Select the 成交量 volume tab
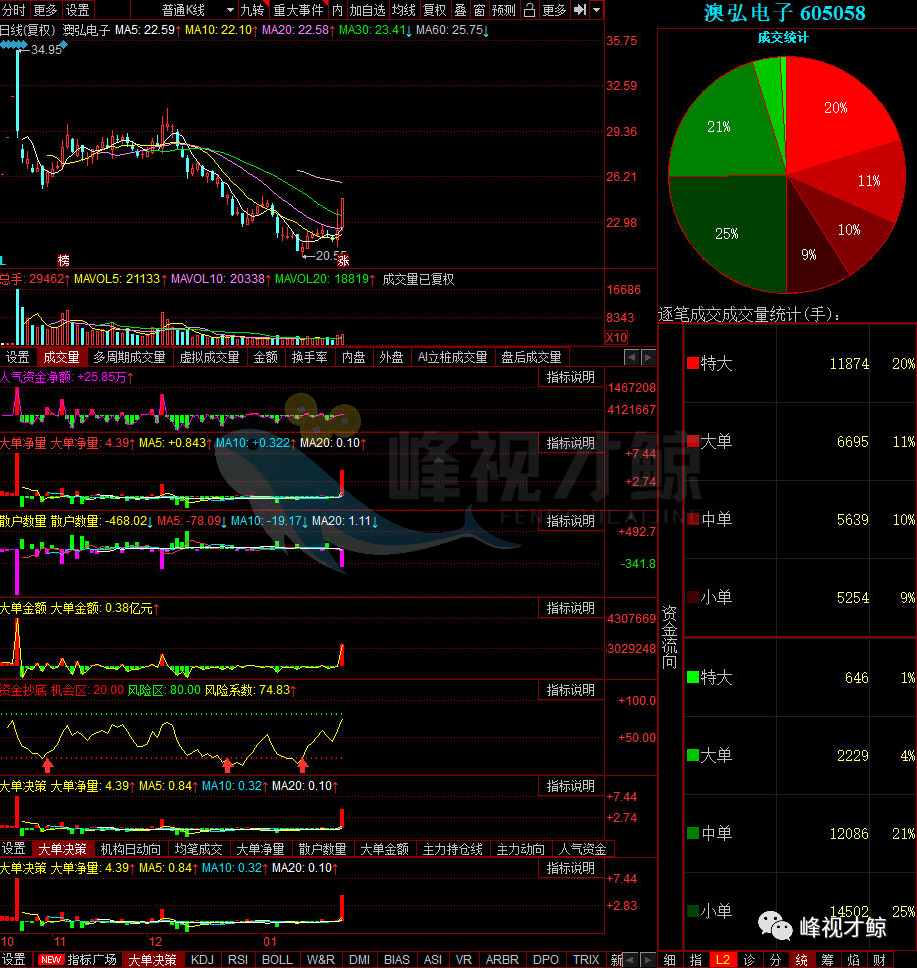The width and height of the screenshot is (917, 968). coord(61,357)
